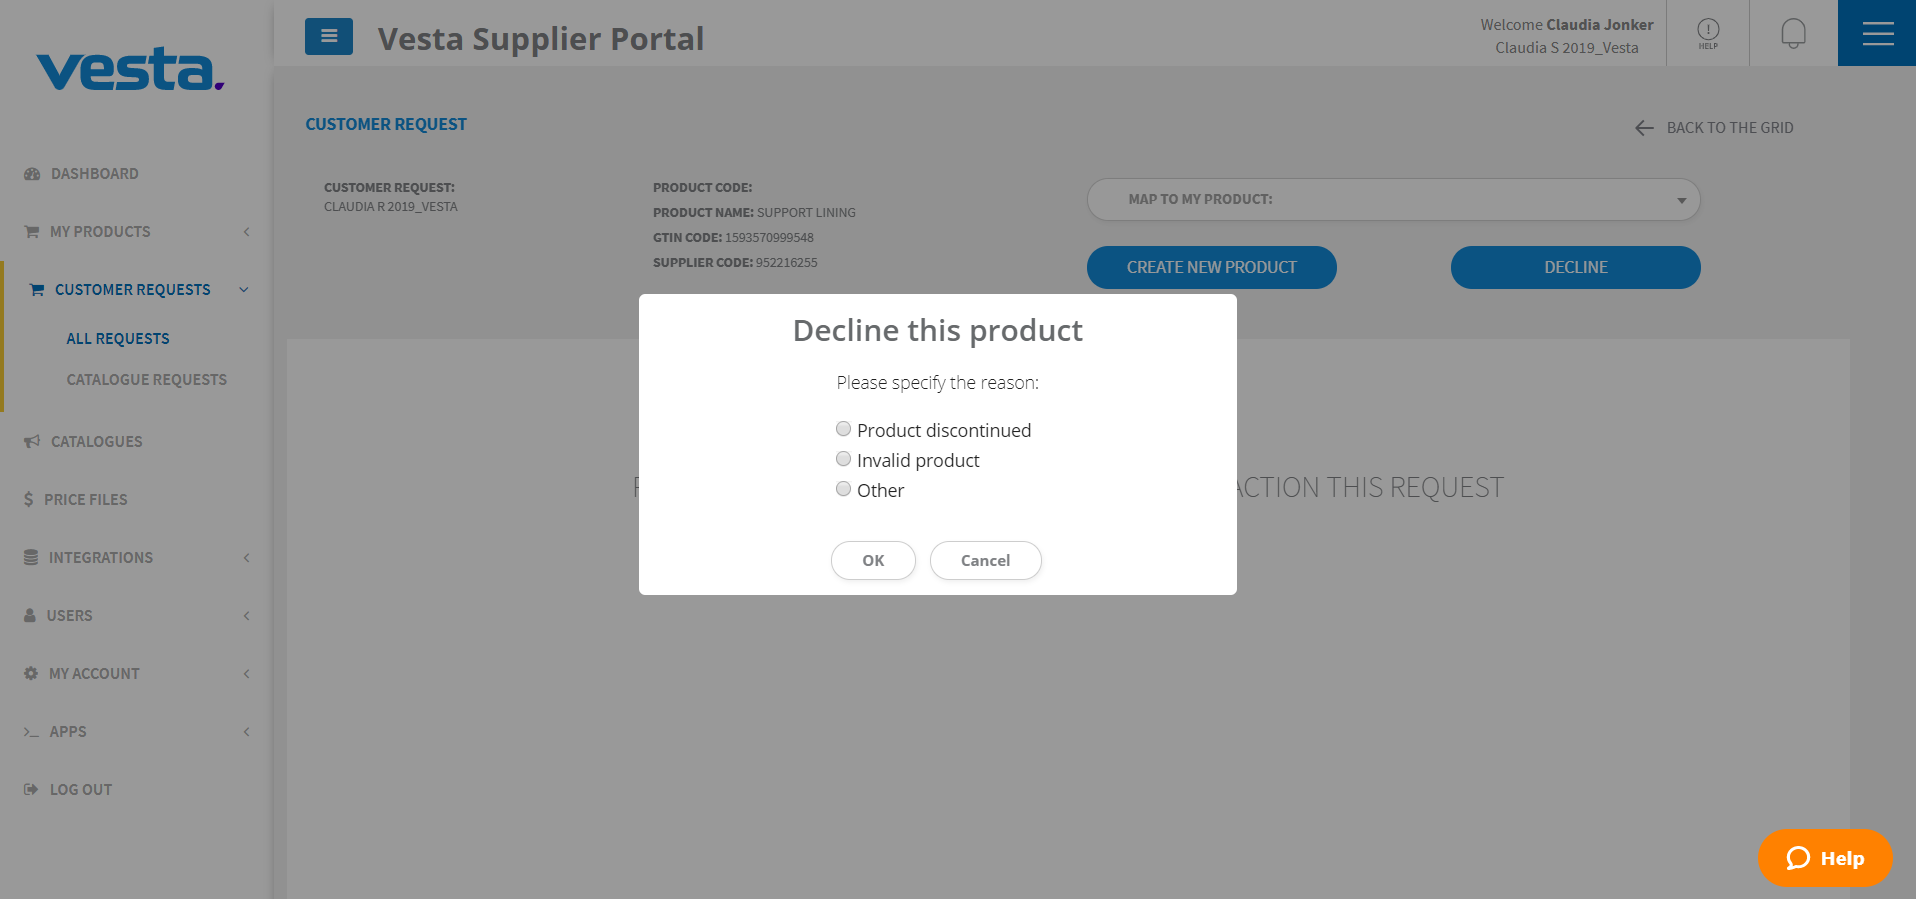The width and height of the screenshot is (1916, 899).
Task: Click the blue sidebar toggle hamburger icon
Action: (x=329, y=37)
